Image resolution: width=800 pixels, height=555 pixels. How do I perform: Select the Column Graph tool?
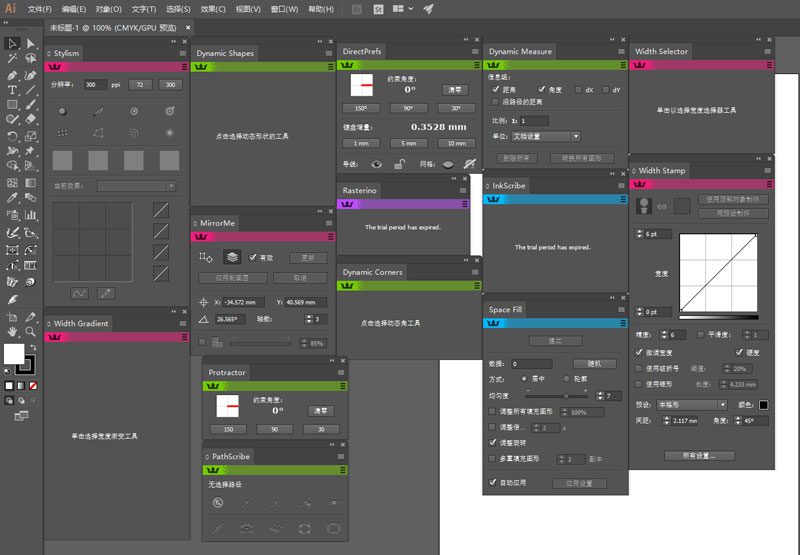click(31, 215)
